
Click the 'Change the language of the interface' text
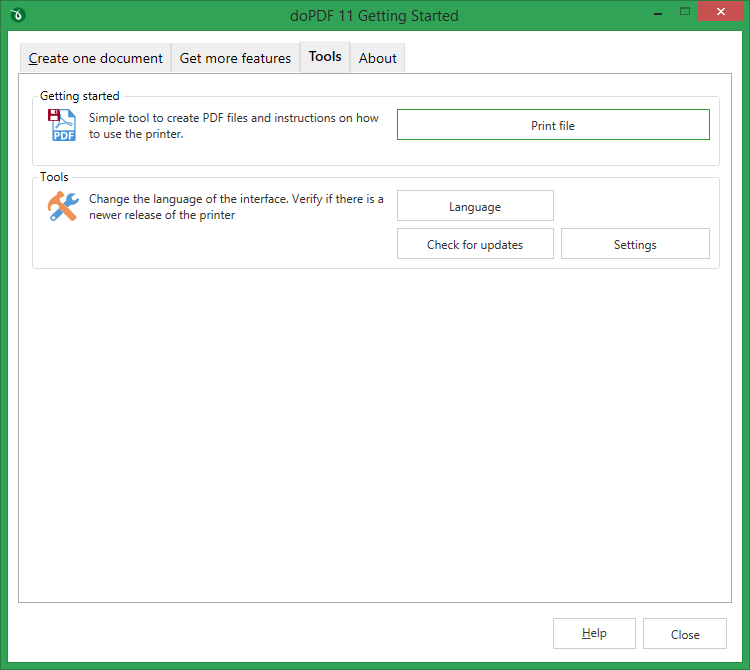click(236, 207)
